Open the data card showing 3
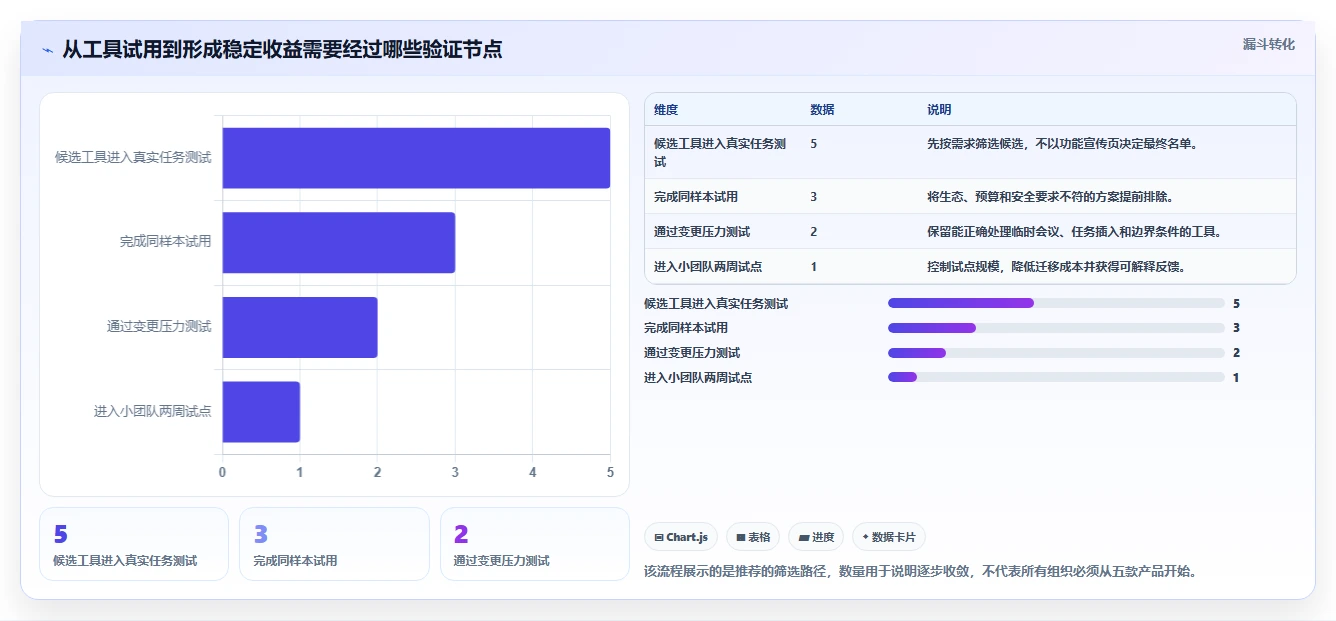This screenshot has width=1336, height=621. coord(334,544)
